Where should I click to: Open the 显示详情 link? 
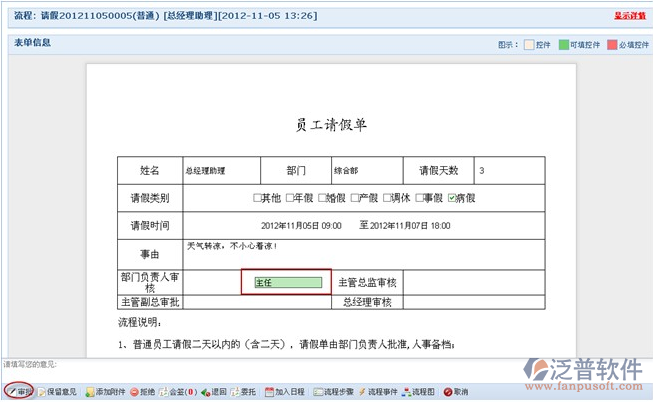(x=630, y=16)
